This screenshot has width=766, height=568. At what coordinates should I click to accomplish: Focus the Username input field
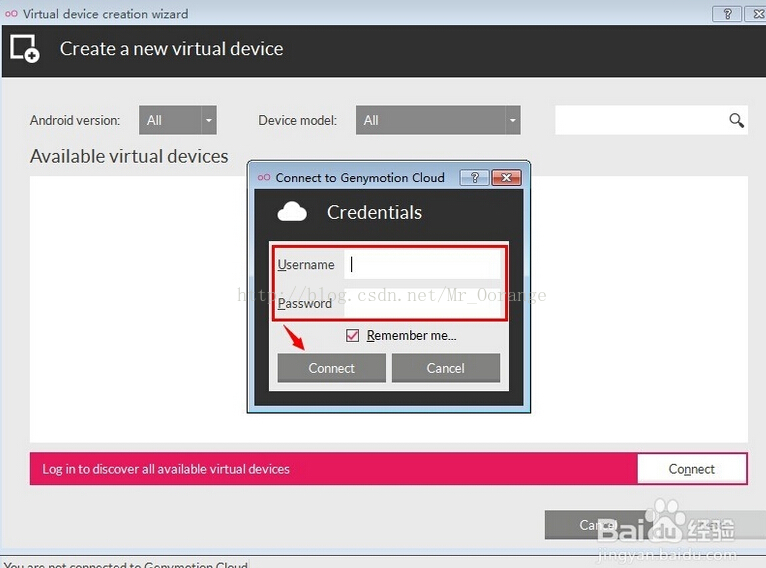423,264
